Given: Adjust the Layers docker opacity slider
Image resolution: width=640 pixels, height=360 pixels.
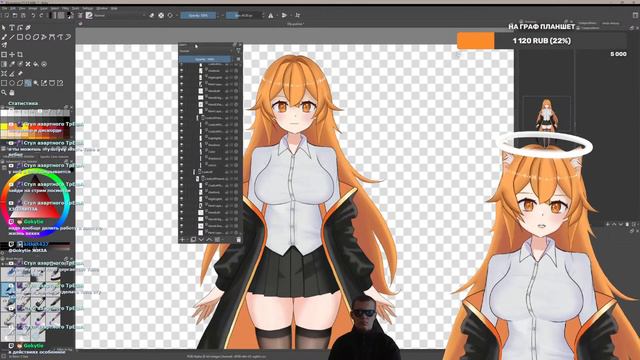Looking at the screenshot, I should click(x=205, y=59).
